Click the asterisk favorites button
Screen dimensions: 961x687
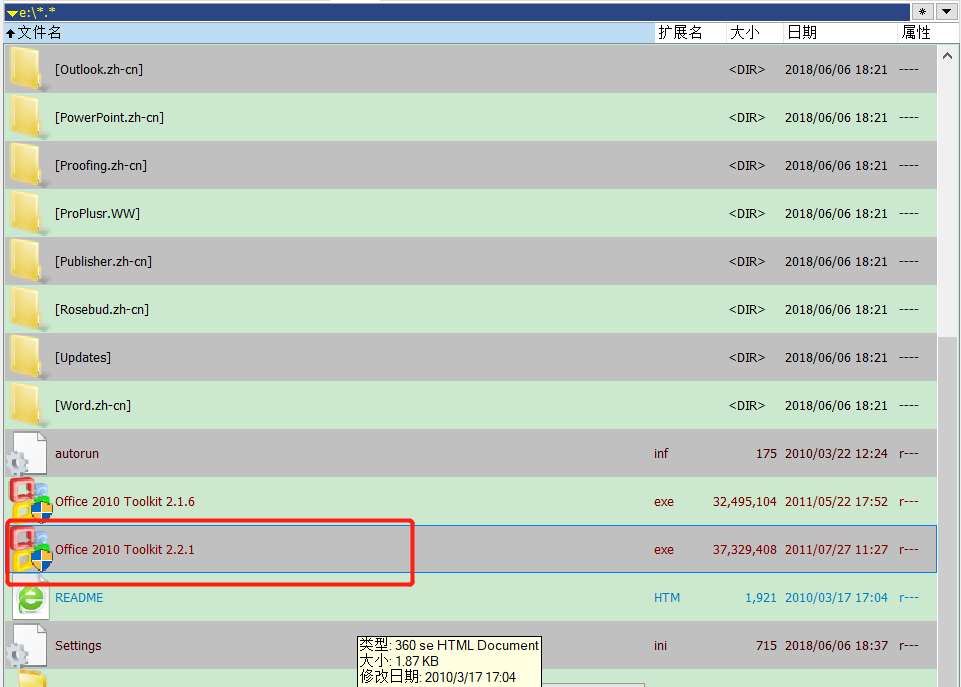point(922,12)
